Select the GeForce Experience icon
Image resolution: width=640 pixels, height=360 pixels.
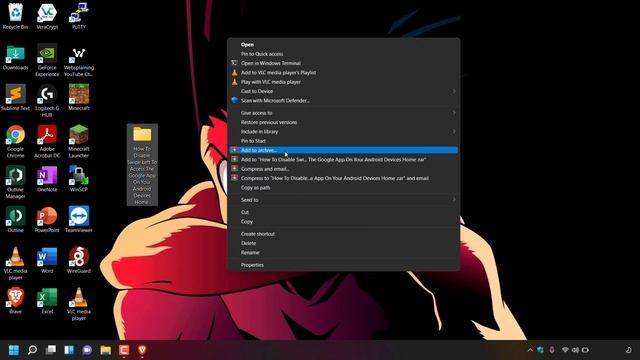tap(47, 60)
